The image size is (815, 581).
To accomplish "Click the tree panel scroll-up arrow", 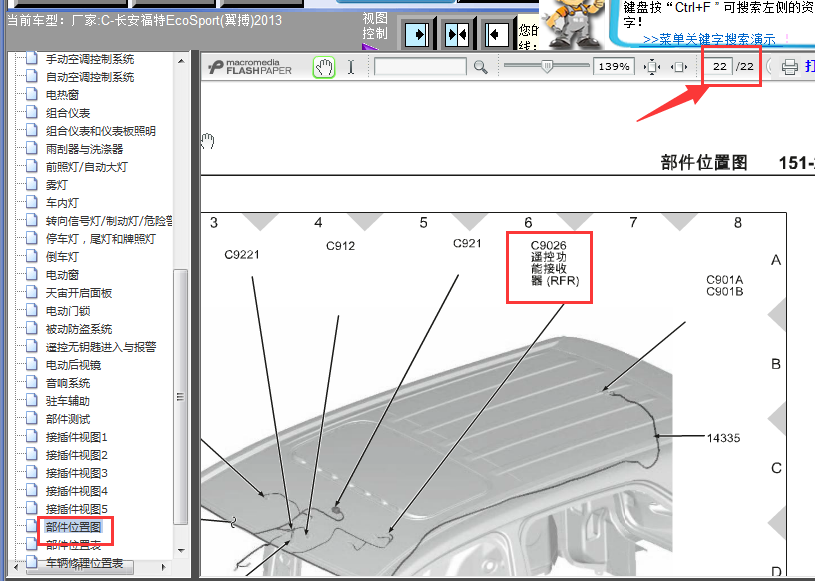I will coord(181,61).
